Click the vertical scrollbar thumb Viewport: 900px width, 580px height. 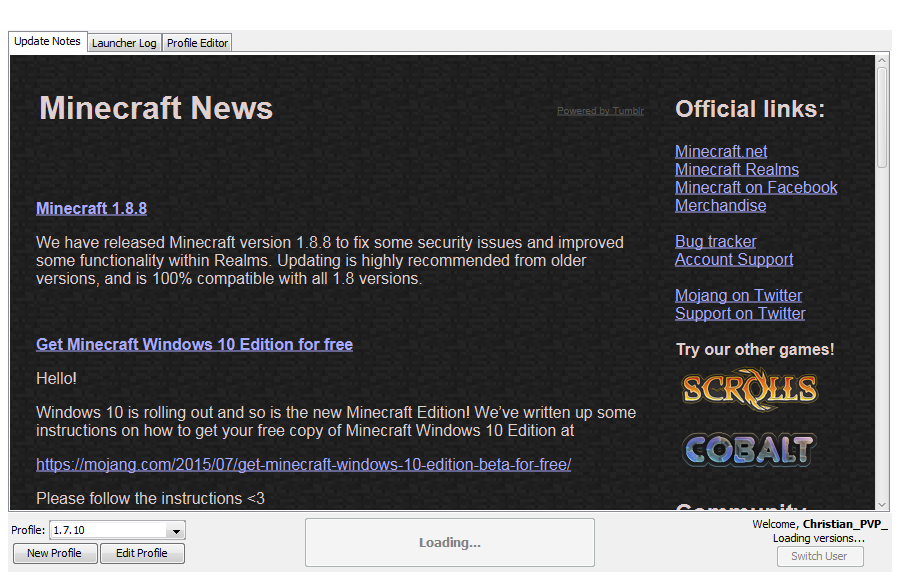click(x=883, y=117)
